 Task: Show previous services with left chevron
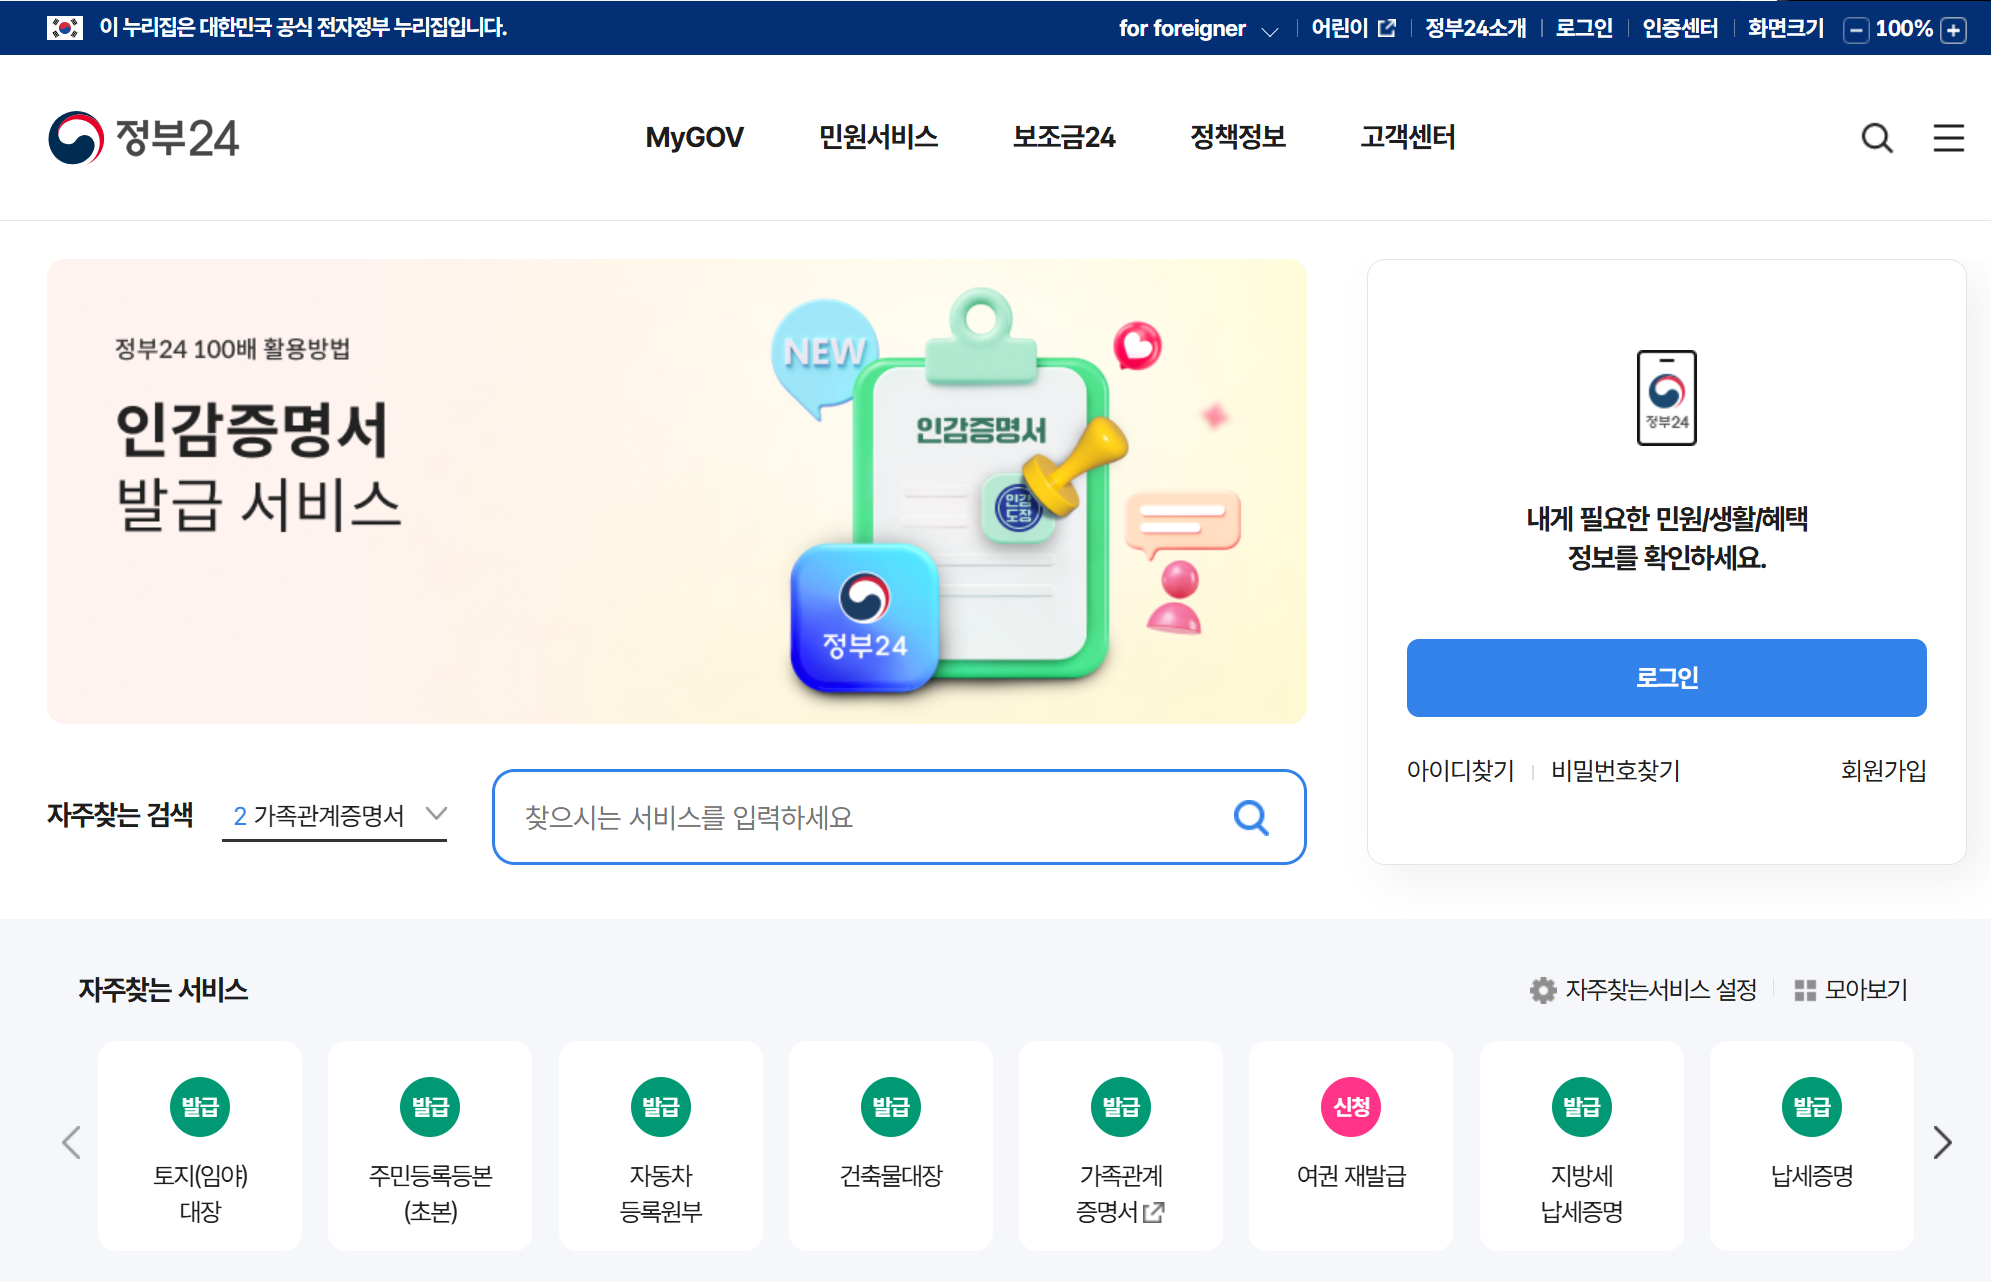[71, 1142]
